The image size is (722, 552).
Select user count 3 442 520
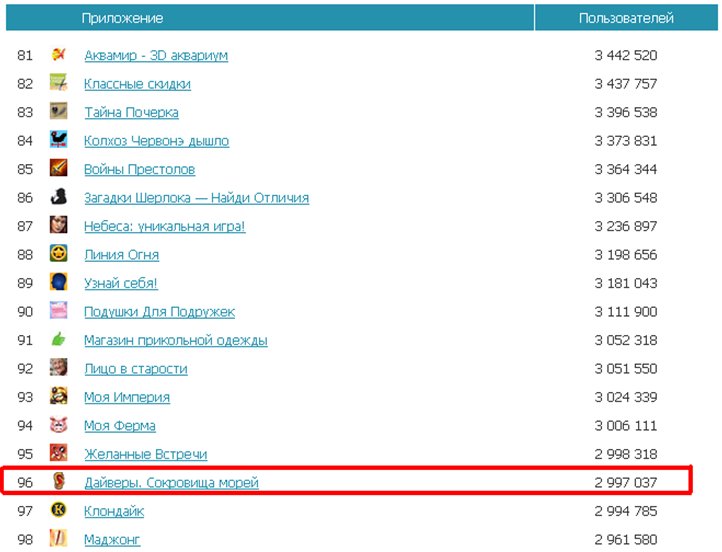(x=626, y=56)
